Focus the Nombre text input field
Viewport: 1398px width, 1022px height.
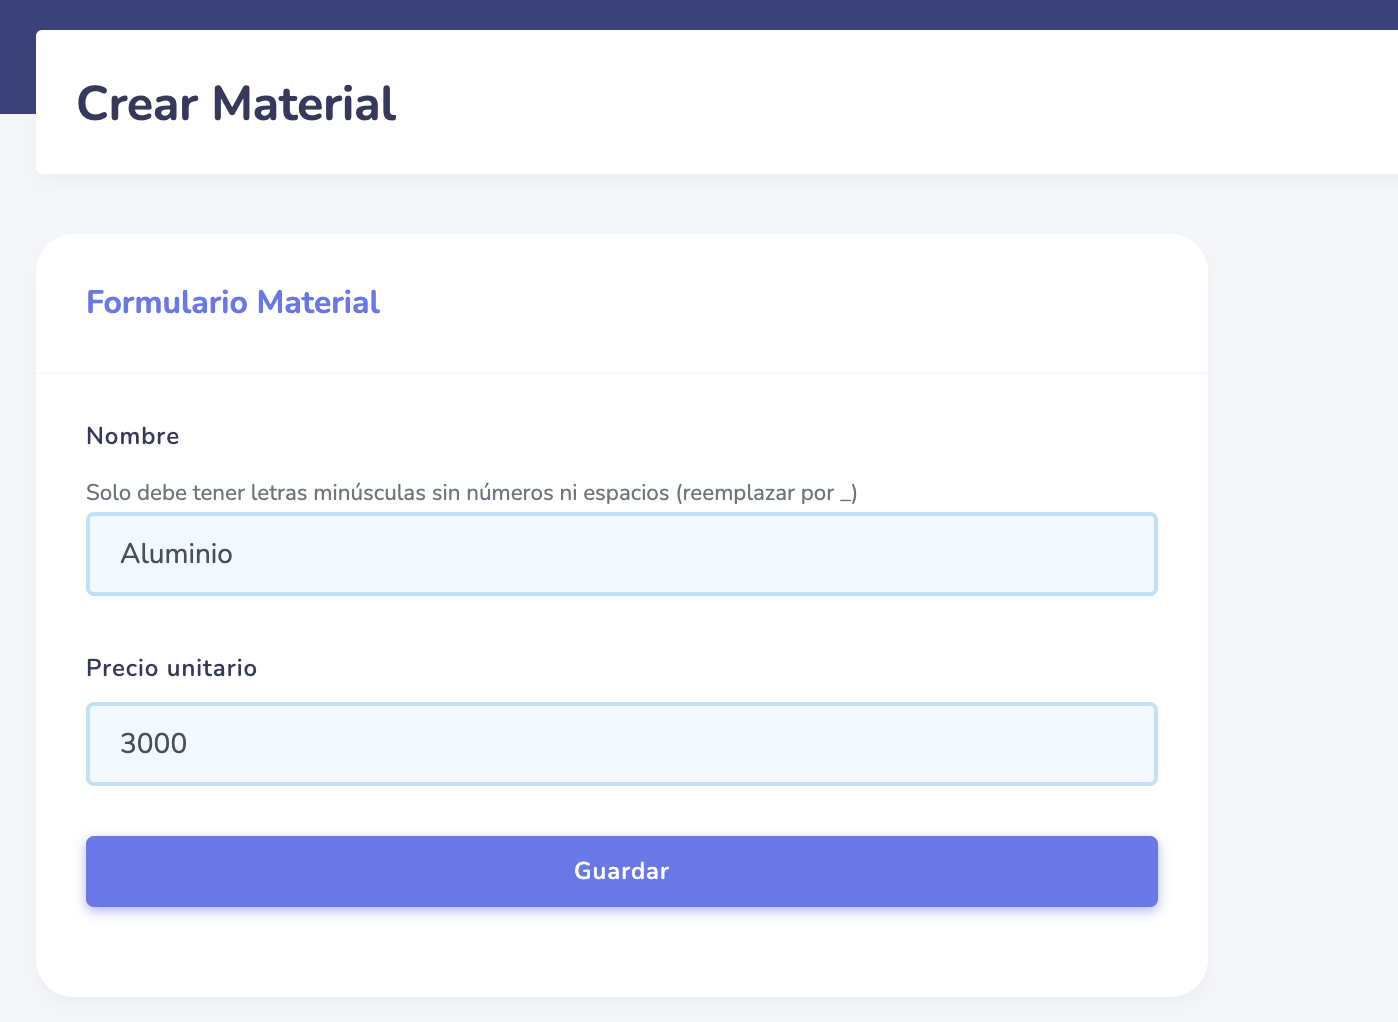[x=620, y=554]
